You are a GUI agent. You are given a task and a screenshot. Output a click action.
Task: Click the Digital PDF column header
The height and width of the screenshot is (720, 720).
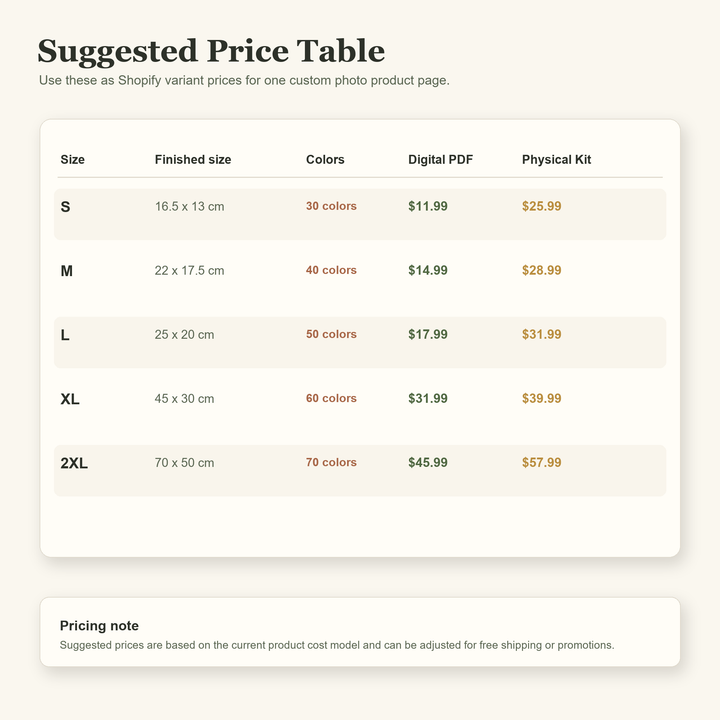pyautogui.click(x=440, y=159)
